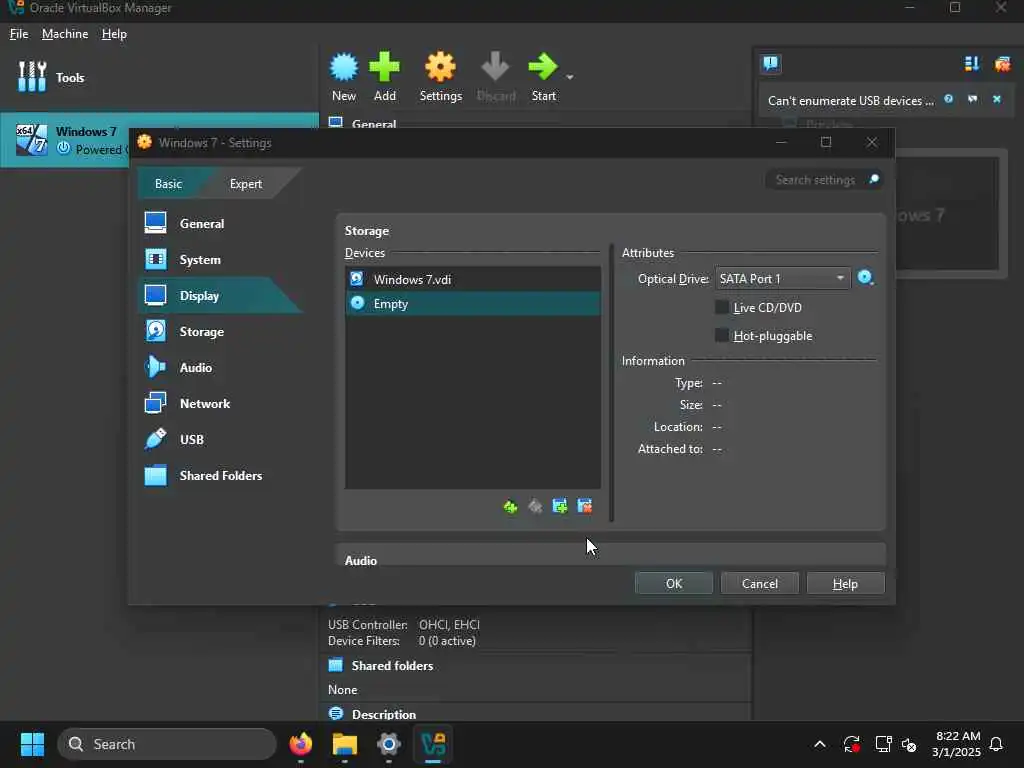Screen dimensions: 1024x768
Task: Expand the system tray hidden icons chevron
Action: 820,744
